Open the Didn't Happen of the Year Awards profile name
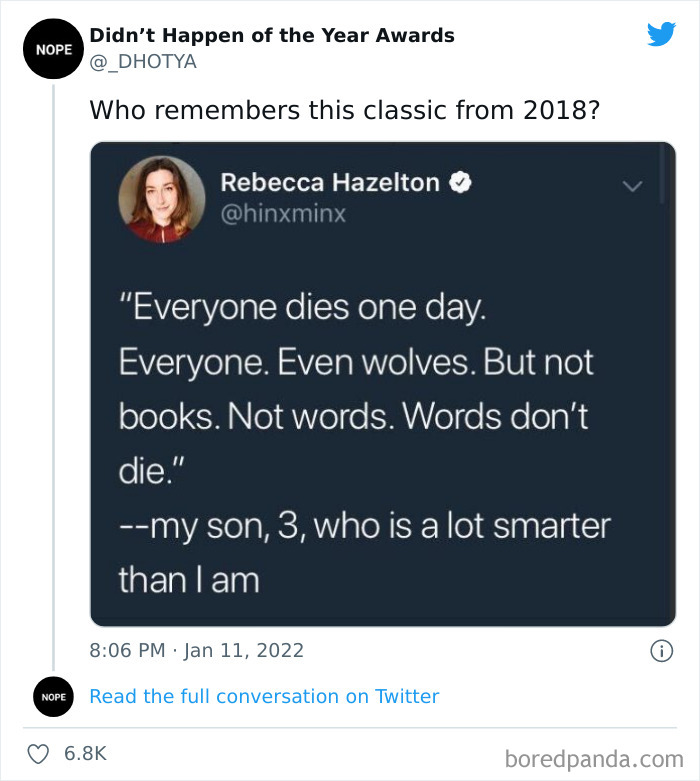Image resolution: width=700 pixels, height=781 pixels. pyautogui.click(x=272, y=36)
